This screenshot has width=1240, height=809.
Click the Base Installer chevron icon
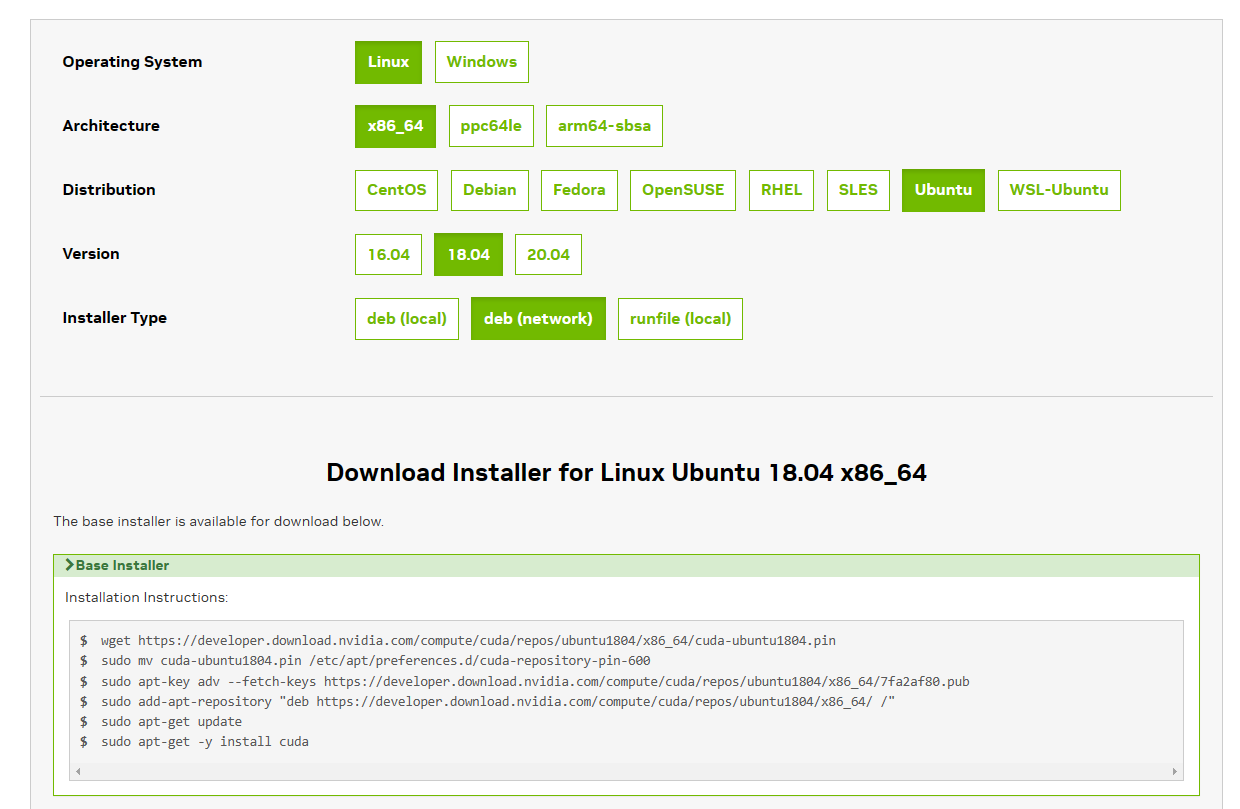[x=69, y=565]
